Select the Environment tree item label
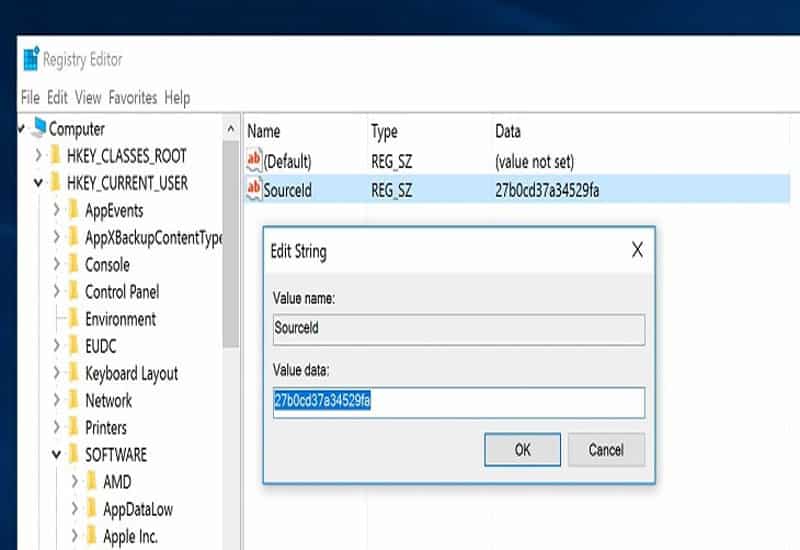800x550 pixels. (x=120, y=319)
